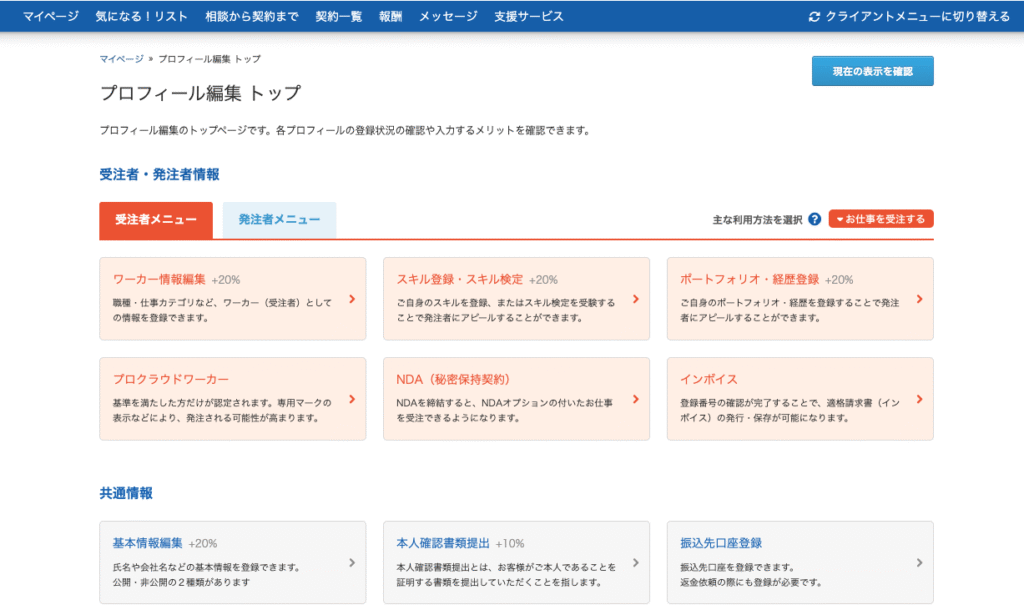Click the 共通情報 section heading

click(x=126, y=493)
